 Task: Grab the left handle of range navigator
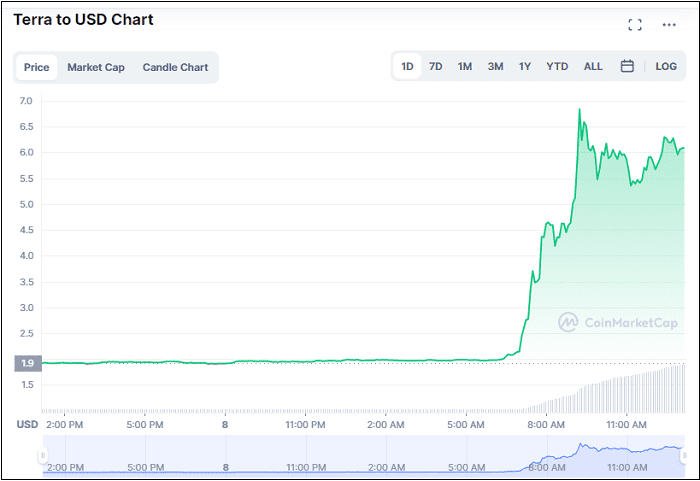click(43, 456)
